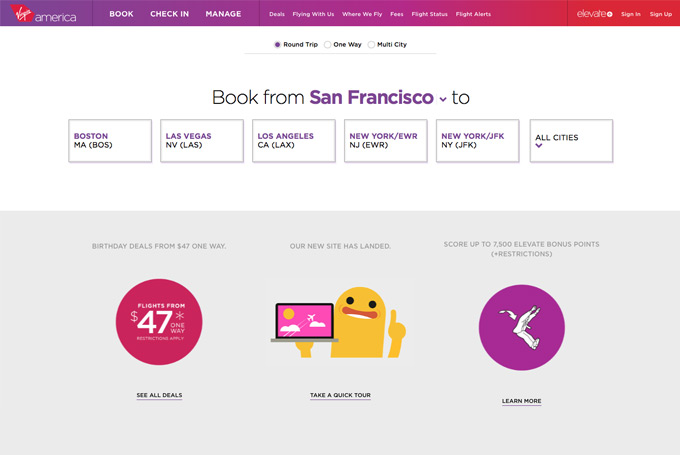This screenshot has height=455, width=680.
Task: Click the $47 flights deal circle
Action: coord(159,322)
